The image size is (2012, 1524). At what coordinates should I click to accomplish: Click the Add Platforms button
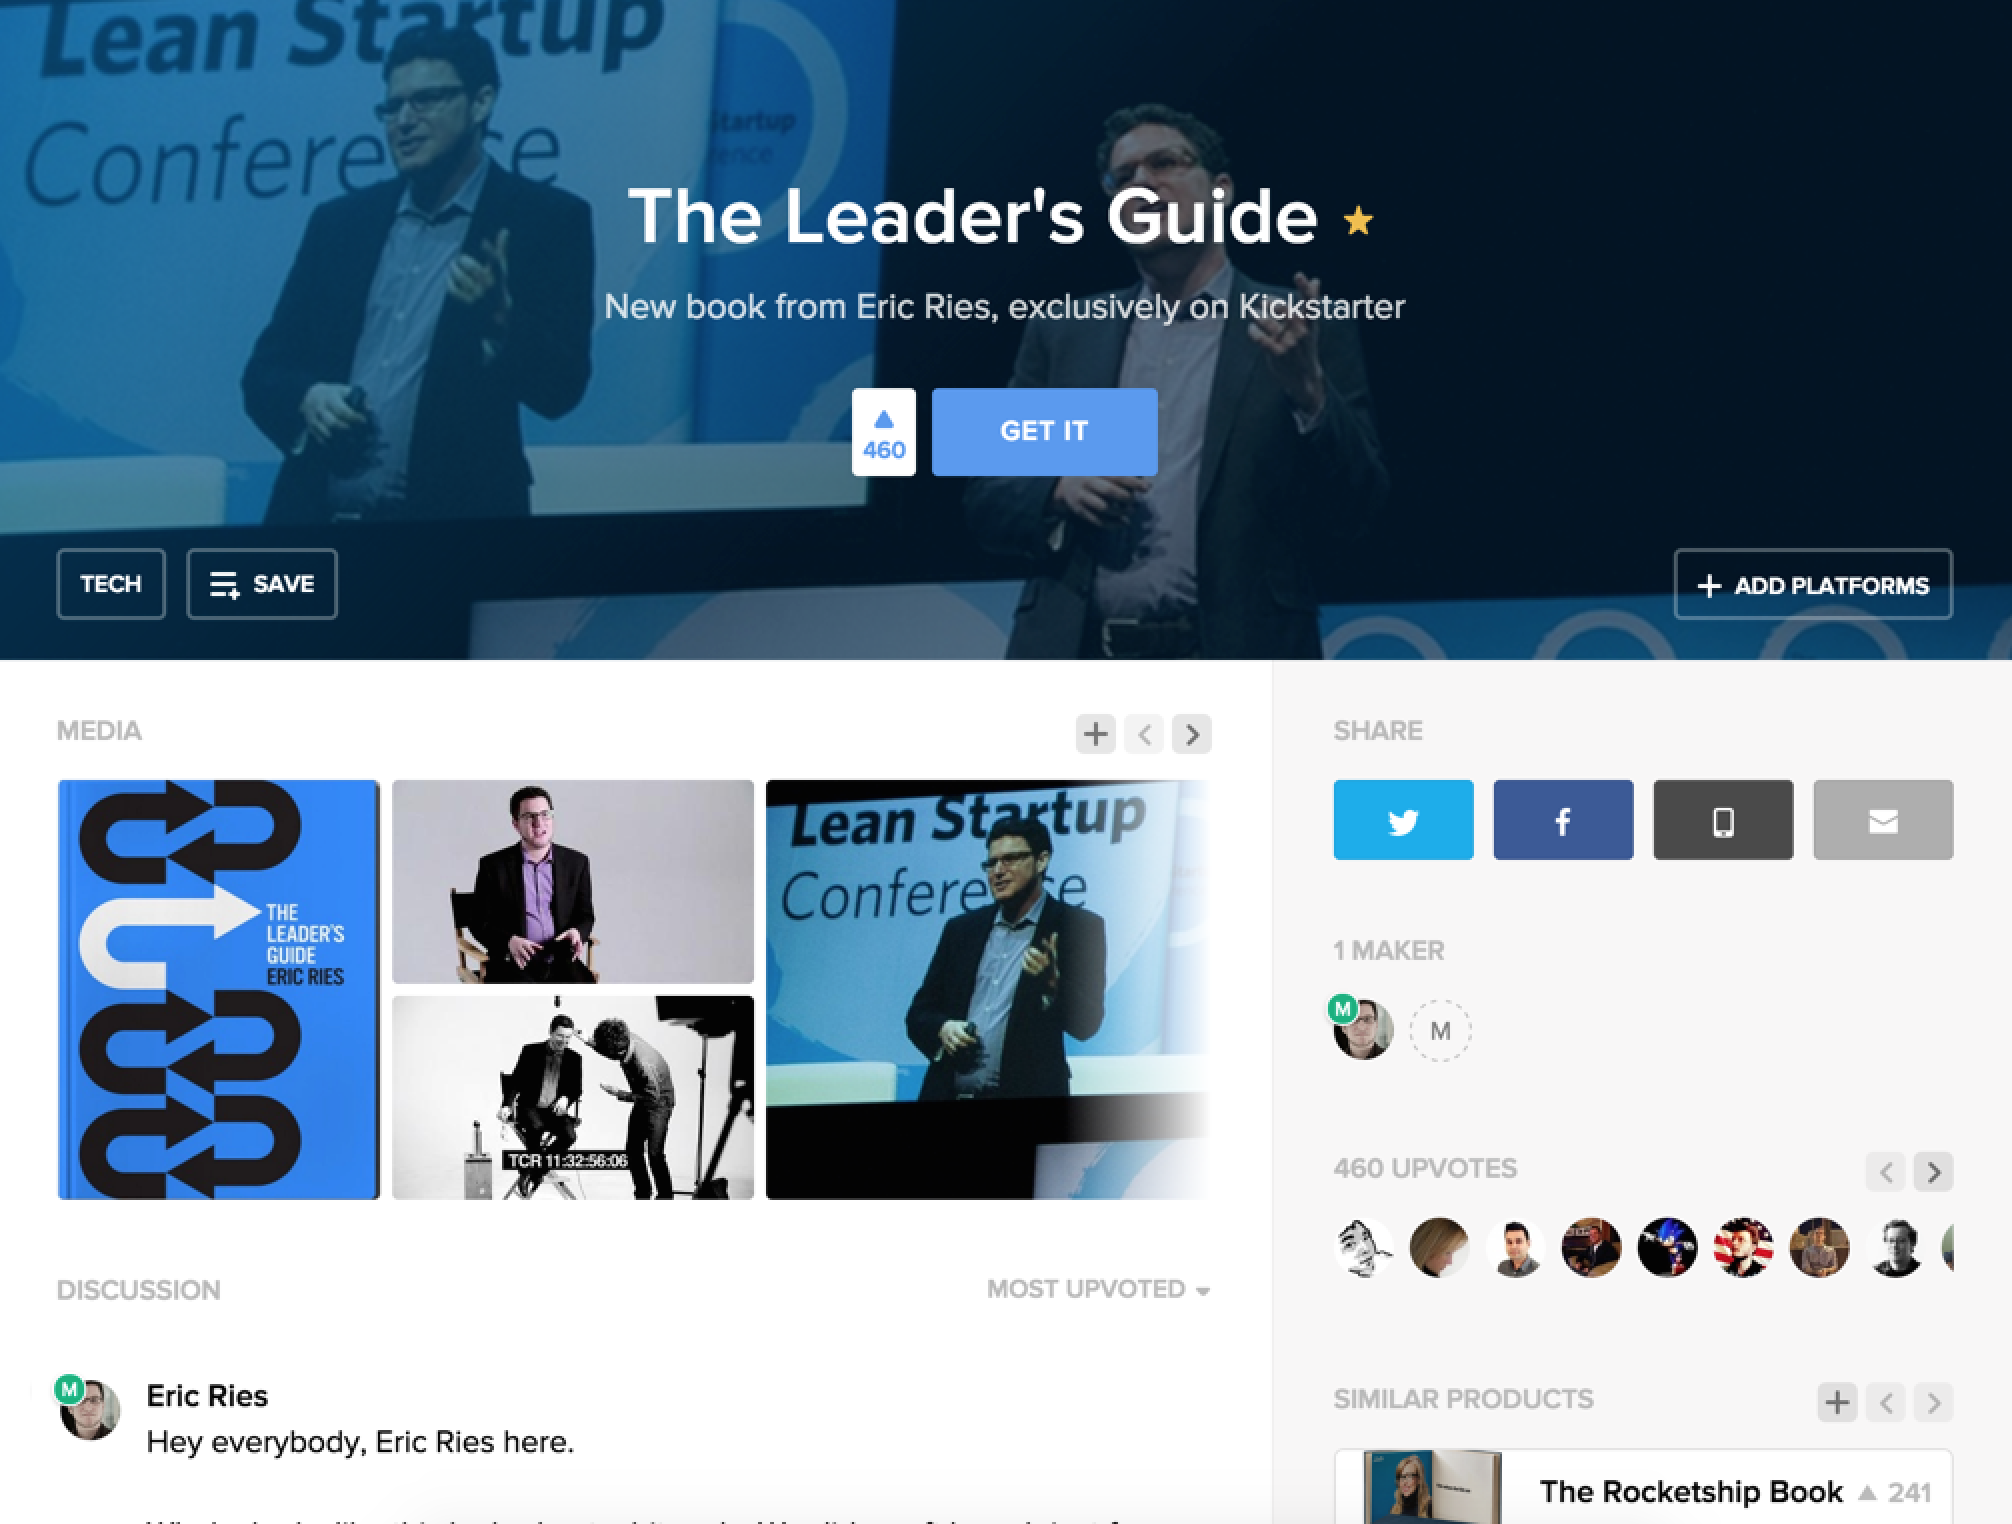(x=1813, y=585)
